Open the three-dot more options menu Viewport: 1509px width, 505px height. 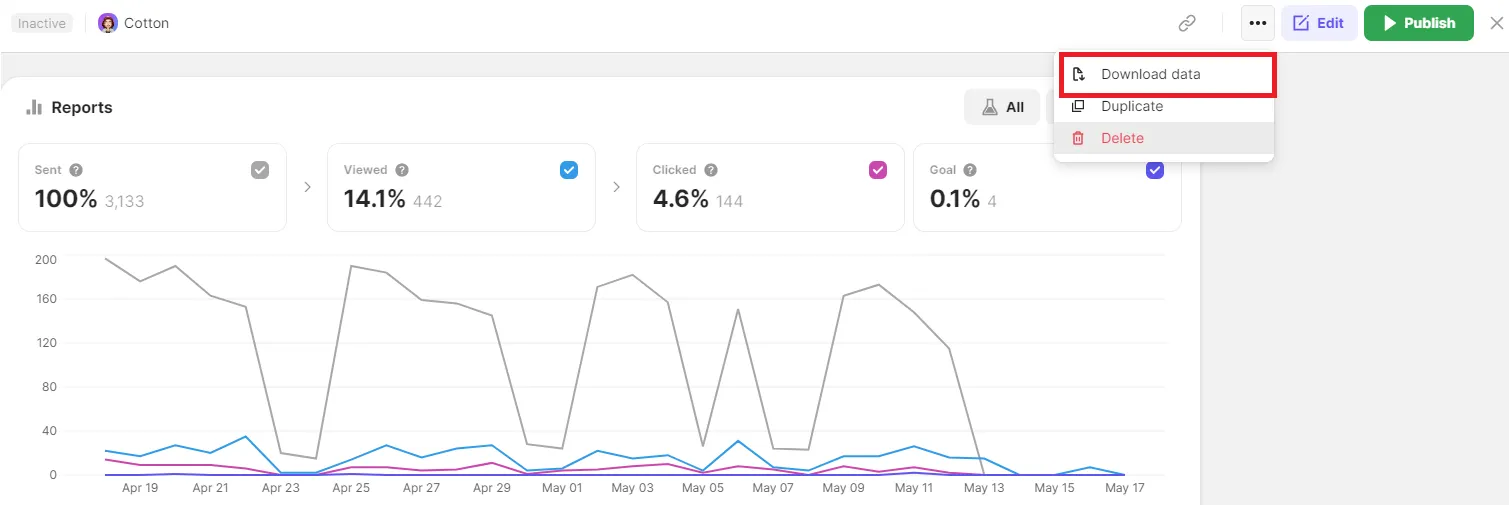tap(1258, 23)
